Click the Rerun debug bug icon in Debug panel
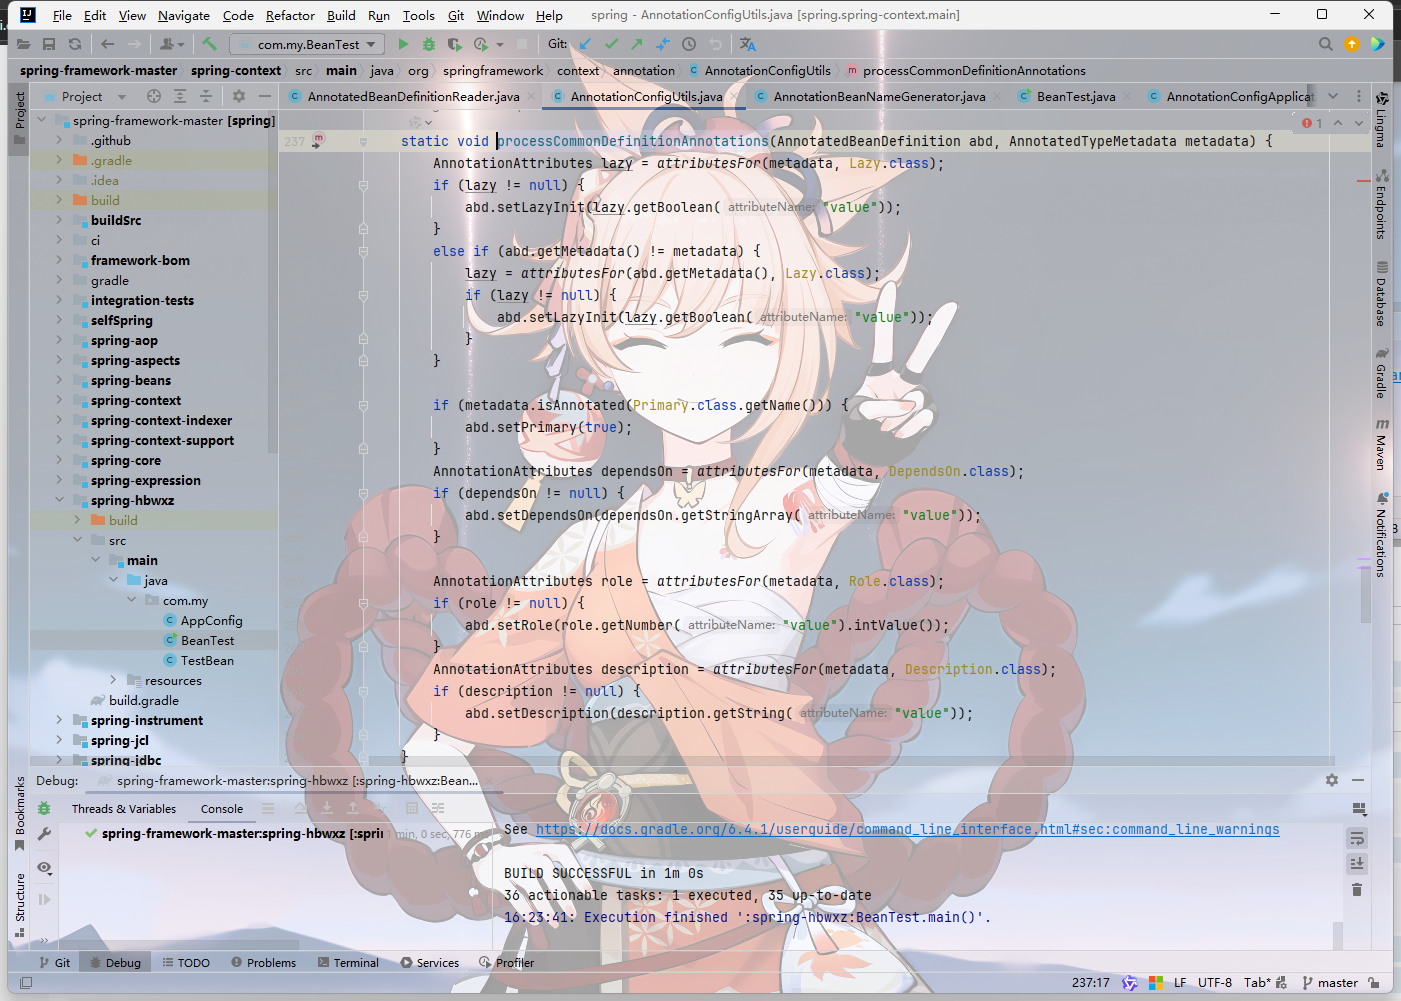The height and width of the screenshot is (1001, 1401). (x=44, y=808)
